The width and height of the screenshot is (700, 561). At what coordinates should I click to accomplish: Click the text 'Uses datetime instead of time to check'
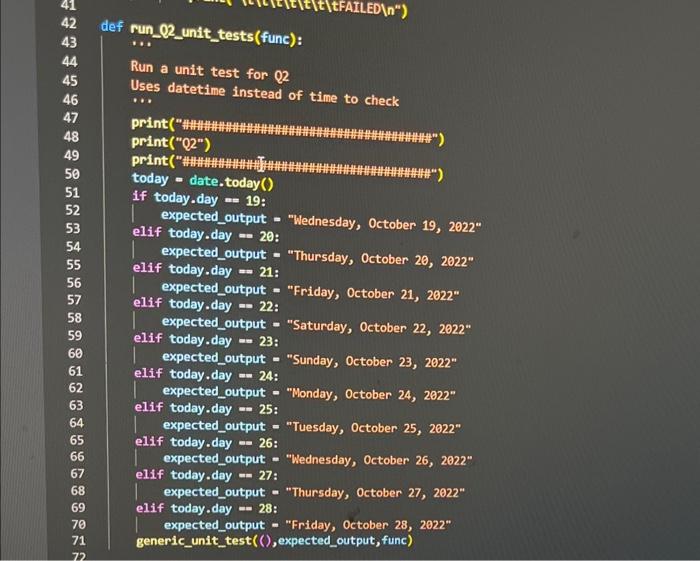pyautogui.click(x=264, y=93)
